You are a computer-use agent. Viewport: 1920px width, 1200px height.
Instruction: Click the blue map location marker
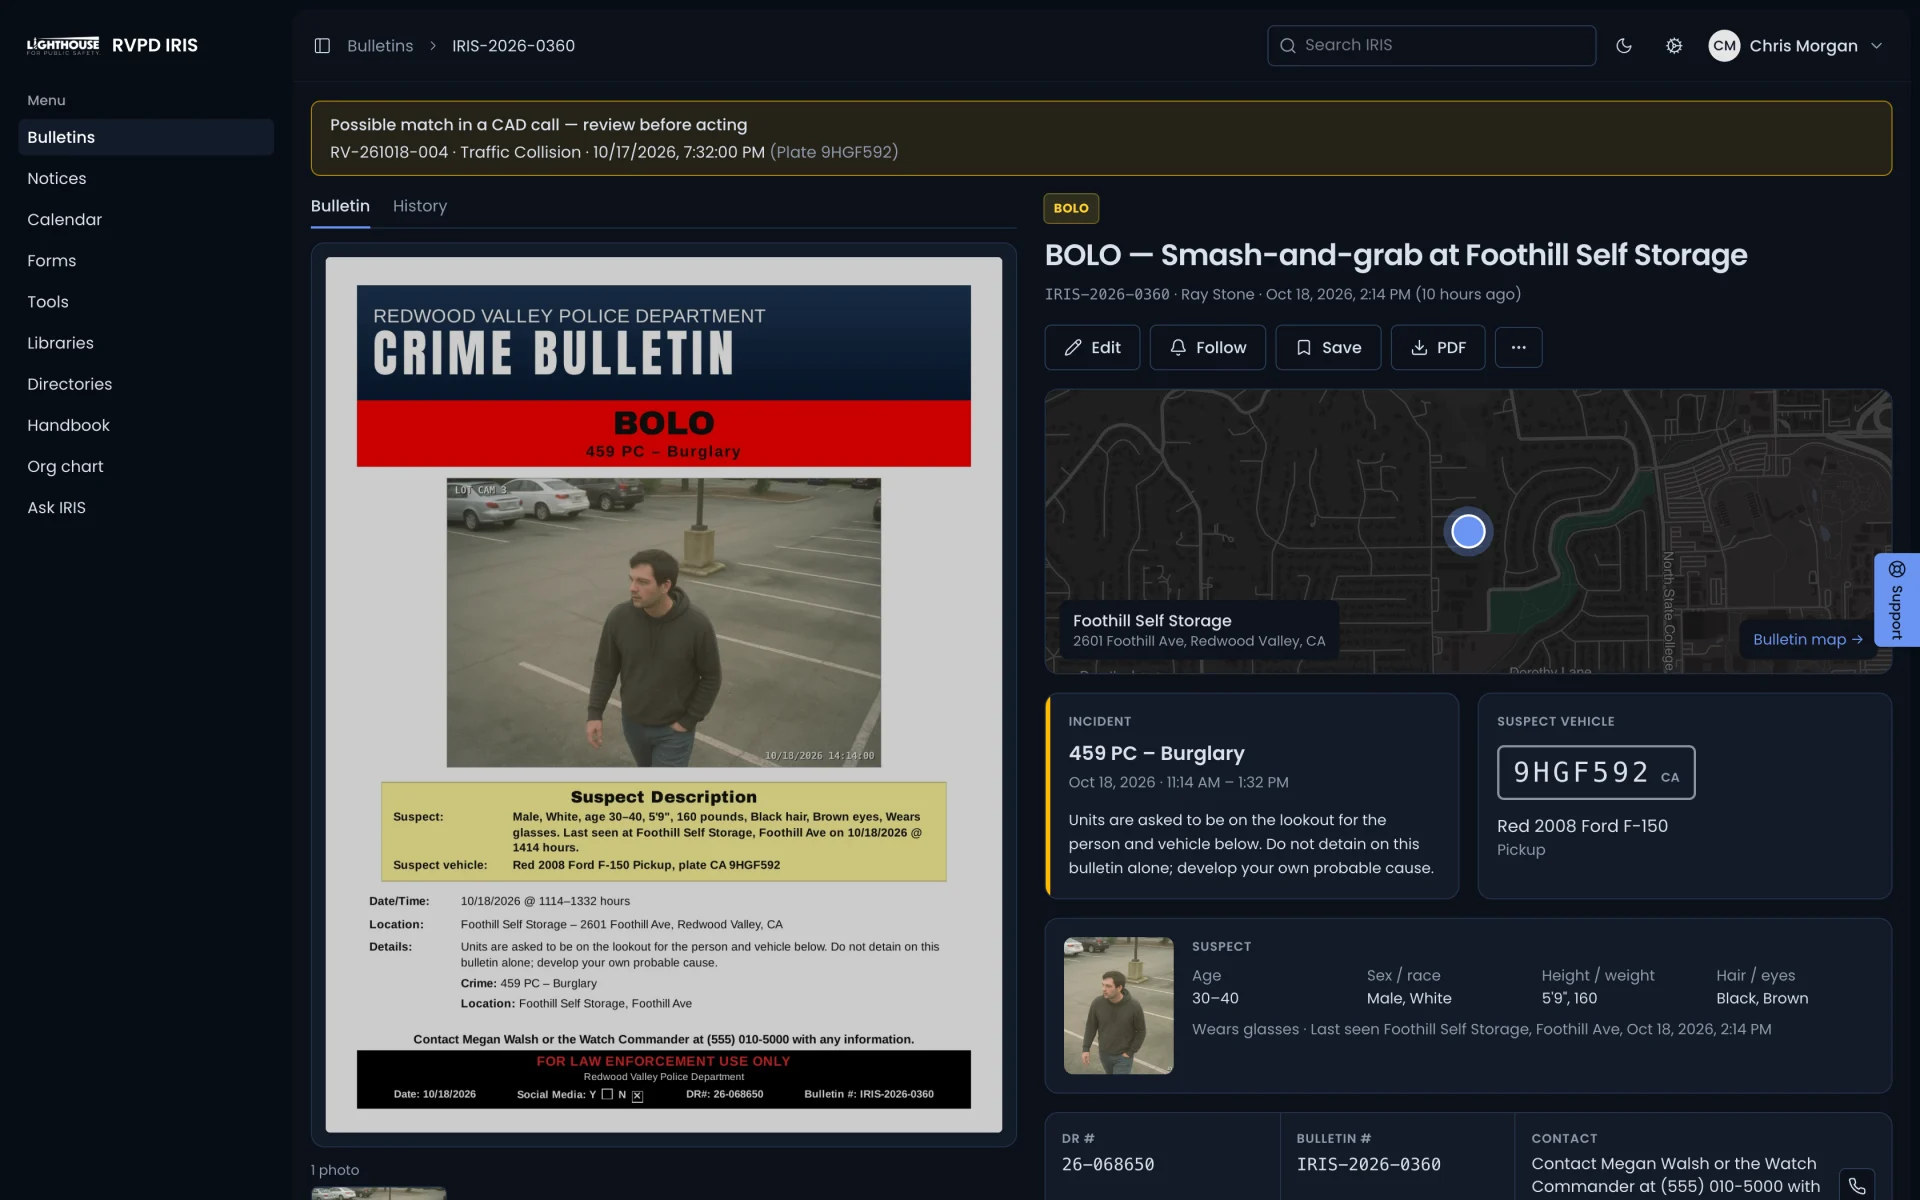[x=1468, y=531]
